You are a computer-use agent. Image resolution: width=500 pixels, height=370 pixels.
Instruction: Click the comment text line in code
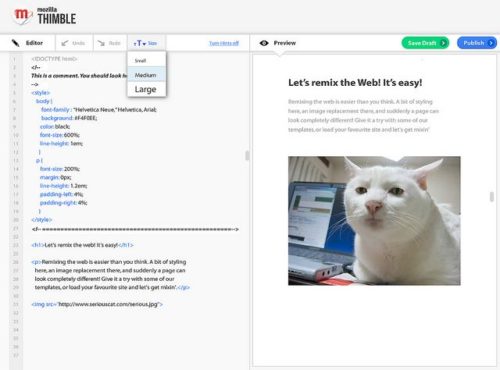(x=79, y=76)
